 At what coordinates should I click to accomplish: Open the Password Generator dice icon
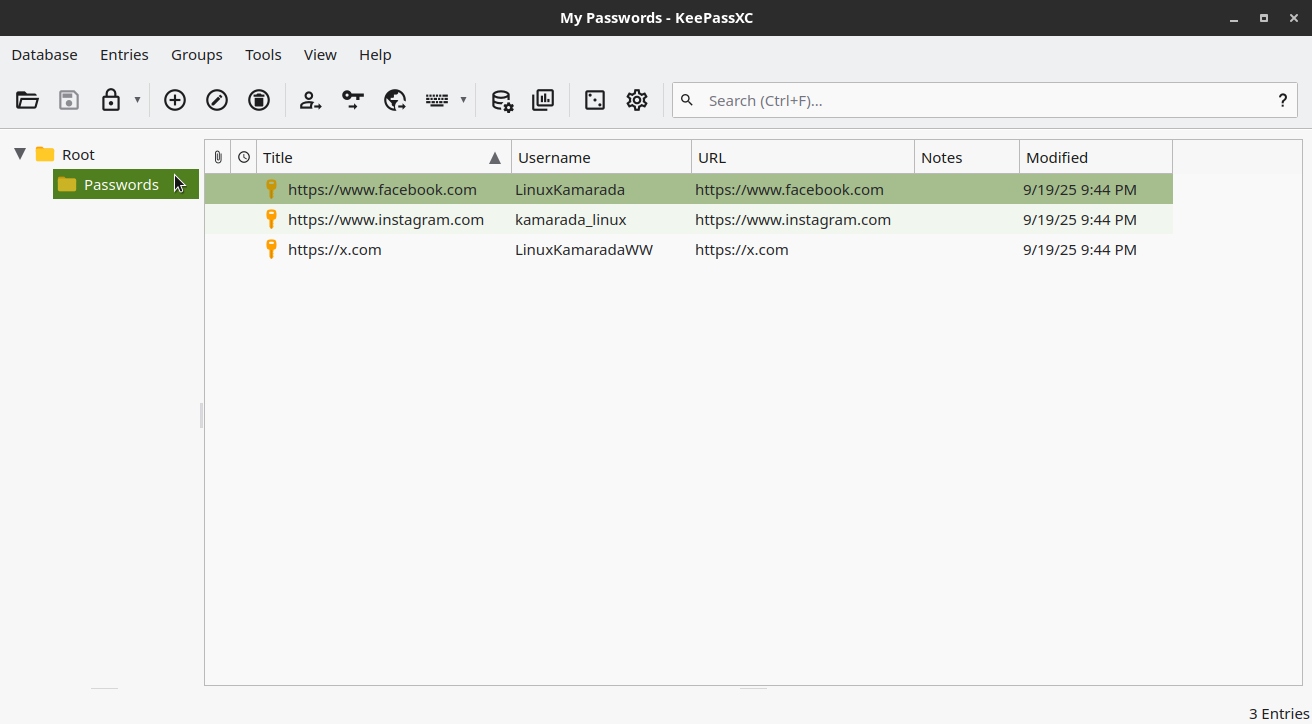click(x=595, y=100)
